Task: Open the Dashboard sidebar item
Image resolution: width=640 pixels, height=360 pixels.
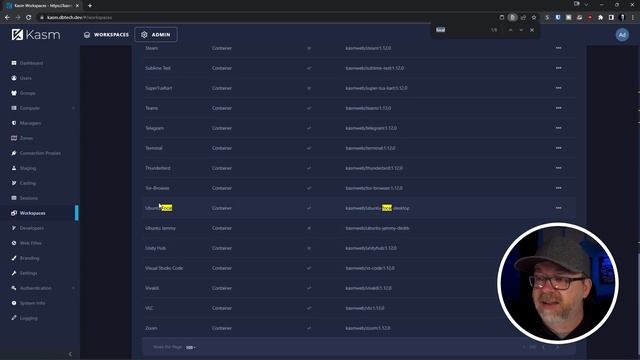Action: pos(31,63)
